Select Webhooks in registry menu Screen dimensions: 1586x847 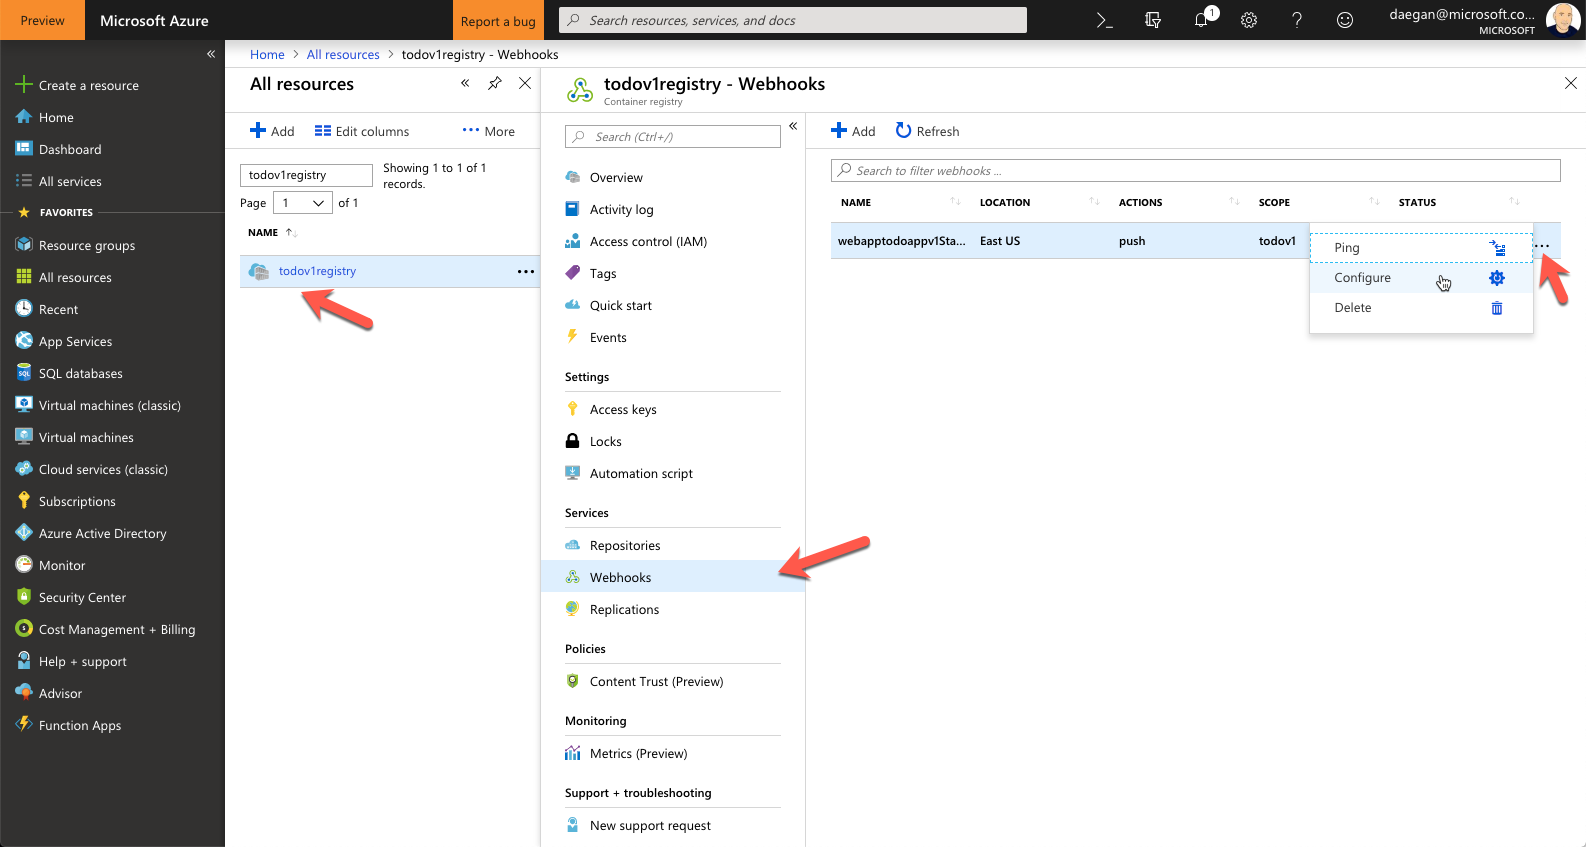(673, 577)
